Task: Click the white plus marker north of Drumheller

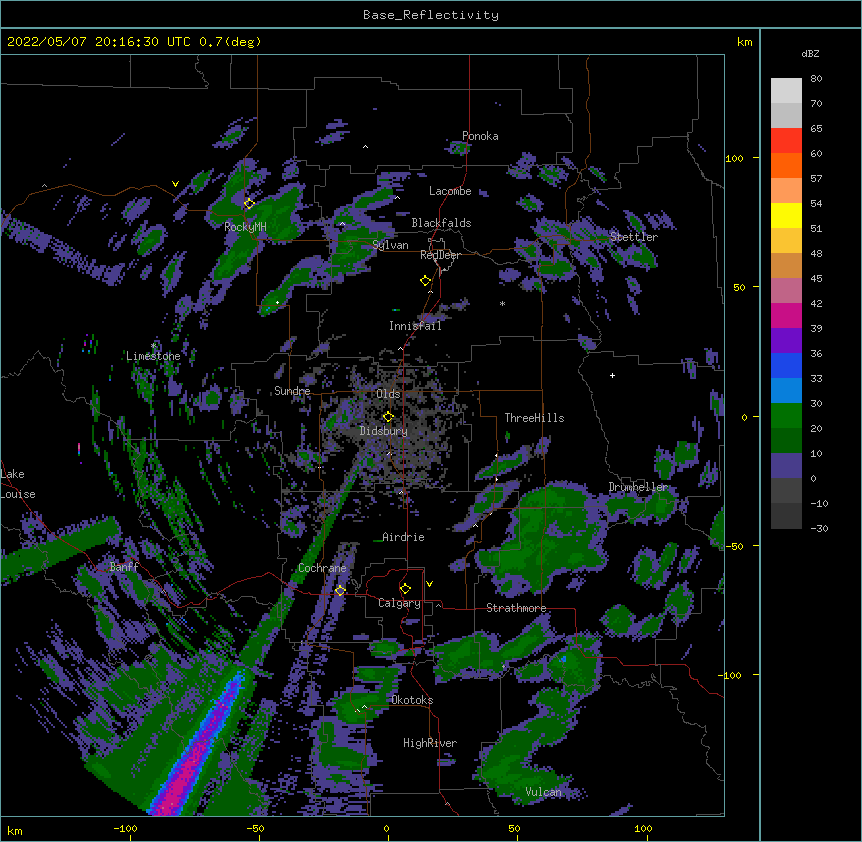Action: coord(612,375)
